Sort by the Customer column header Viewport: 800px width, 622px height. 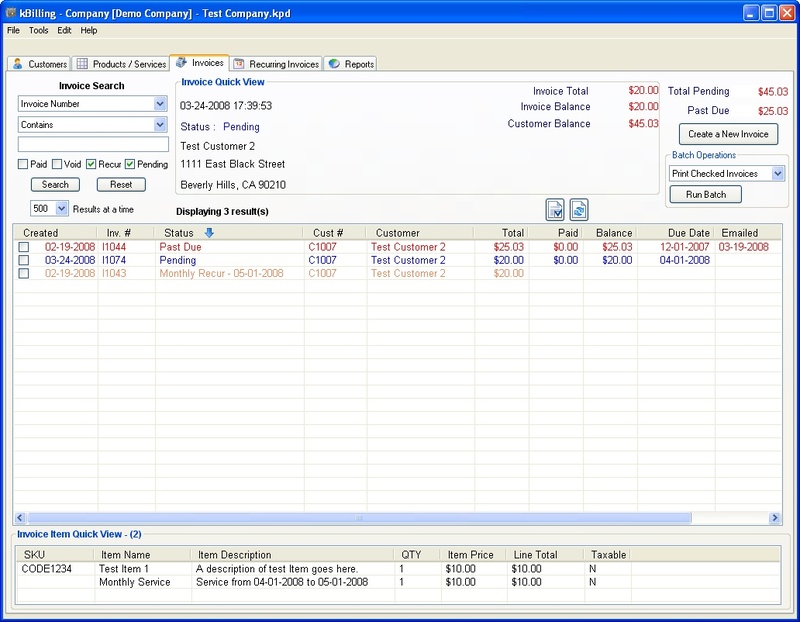coord(420,233)
